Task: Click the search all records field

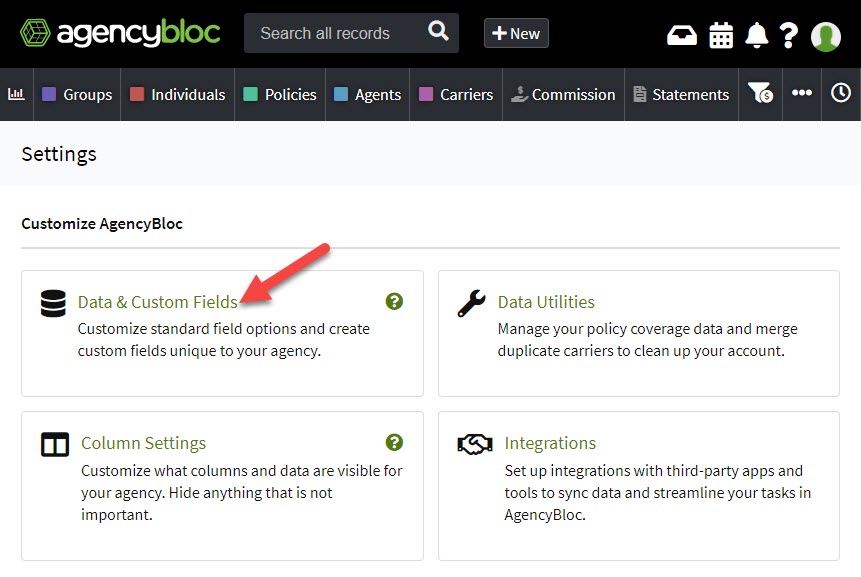Action: 340,32
